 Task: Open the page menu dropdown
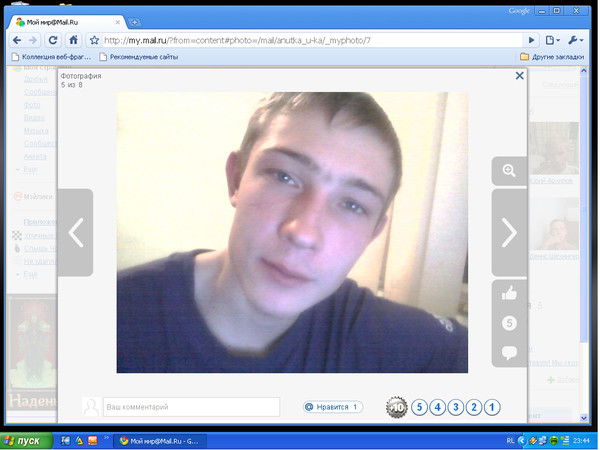tap(554, 40)
